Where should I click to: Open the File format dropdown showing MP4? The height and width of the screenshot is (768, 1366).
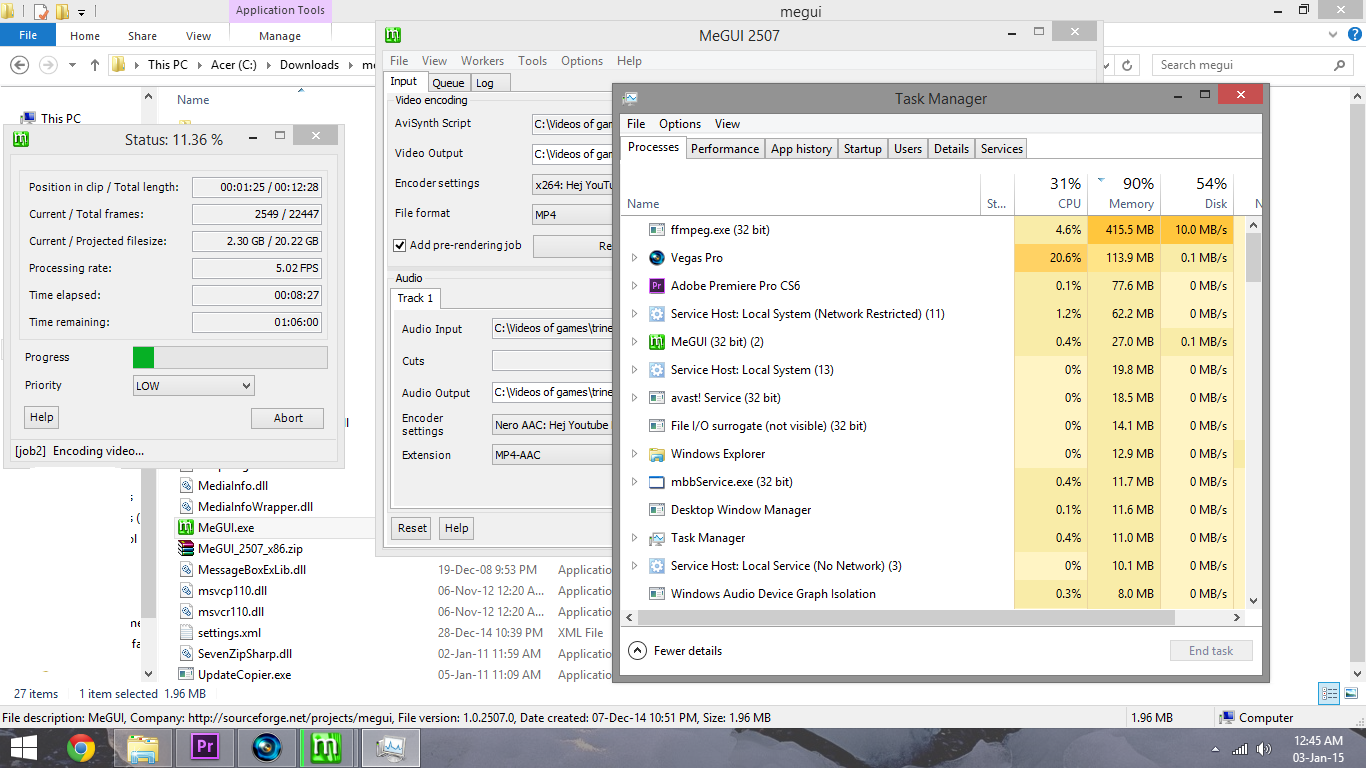pyautogui.click(x=573, y=214)
